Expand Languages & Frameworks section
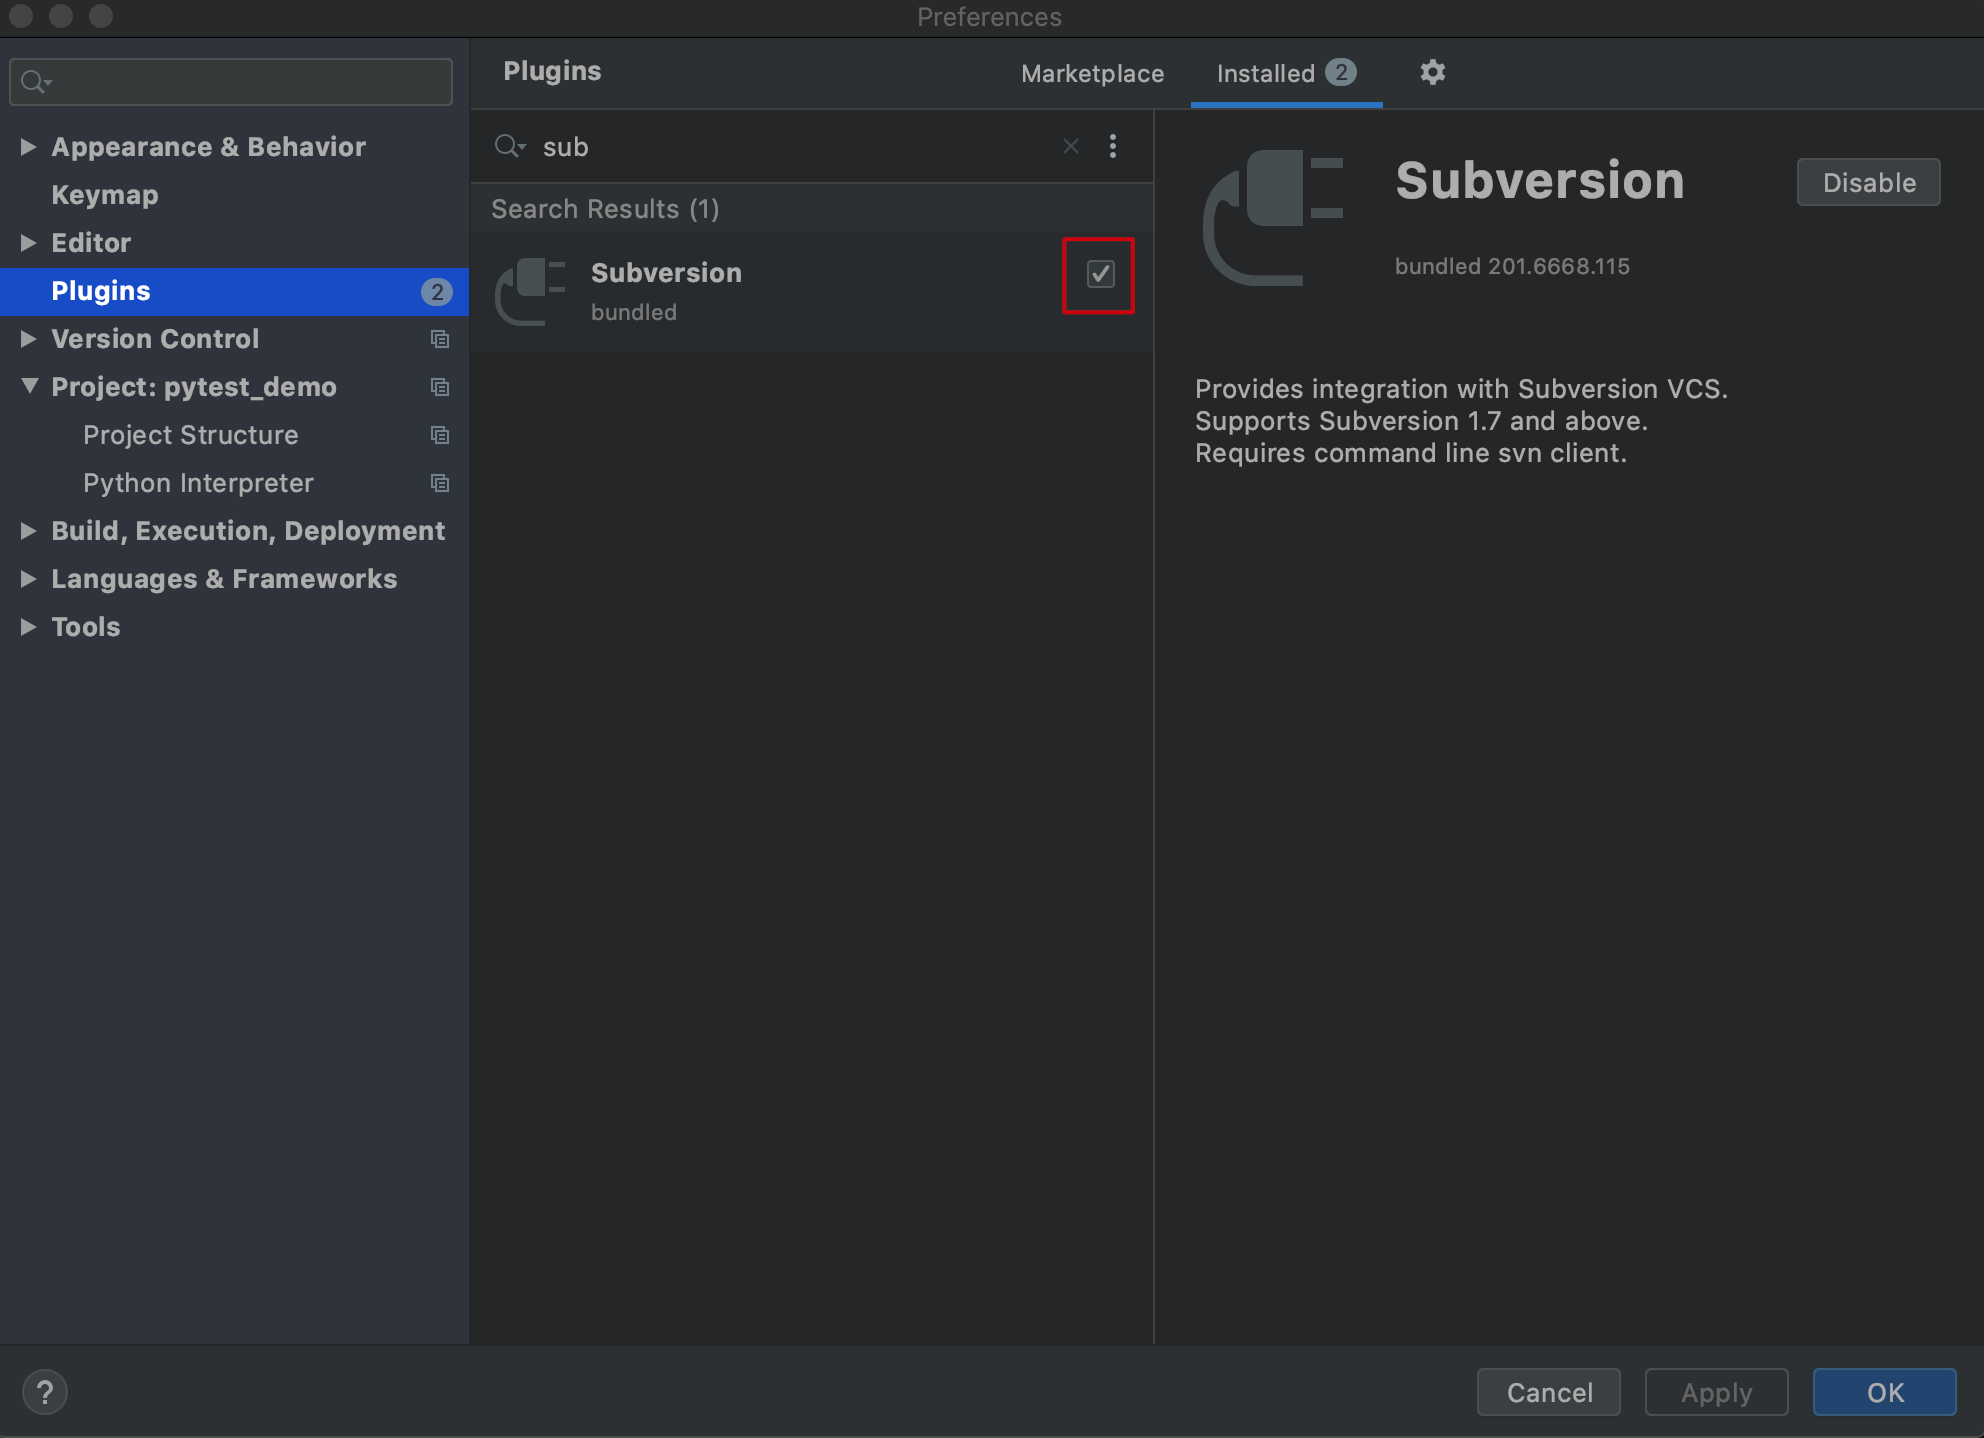The width and height of the screenshot is (1984, 1438). [28, 579]
